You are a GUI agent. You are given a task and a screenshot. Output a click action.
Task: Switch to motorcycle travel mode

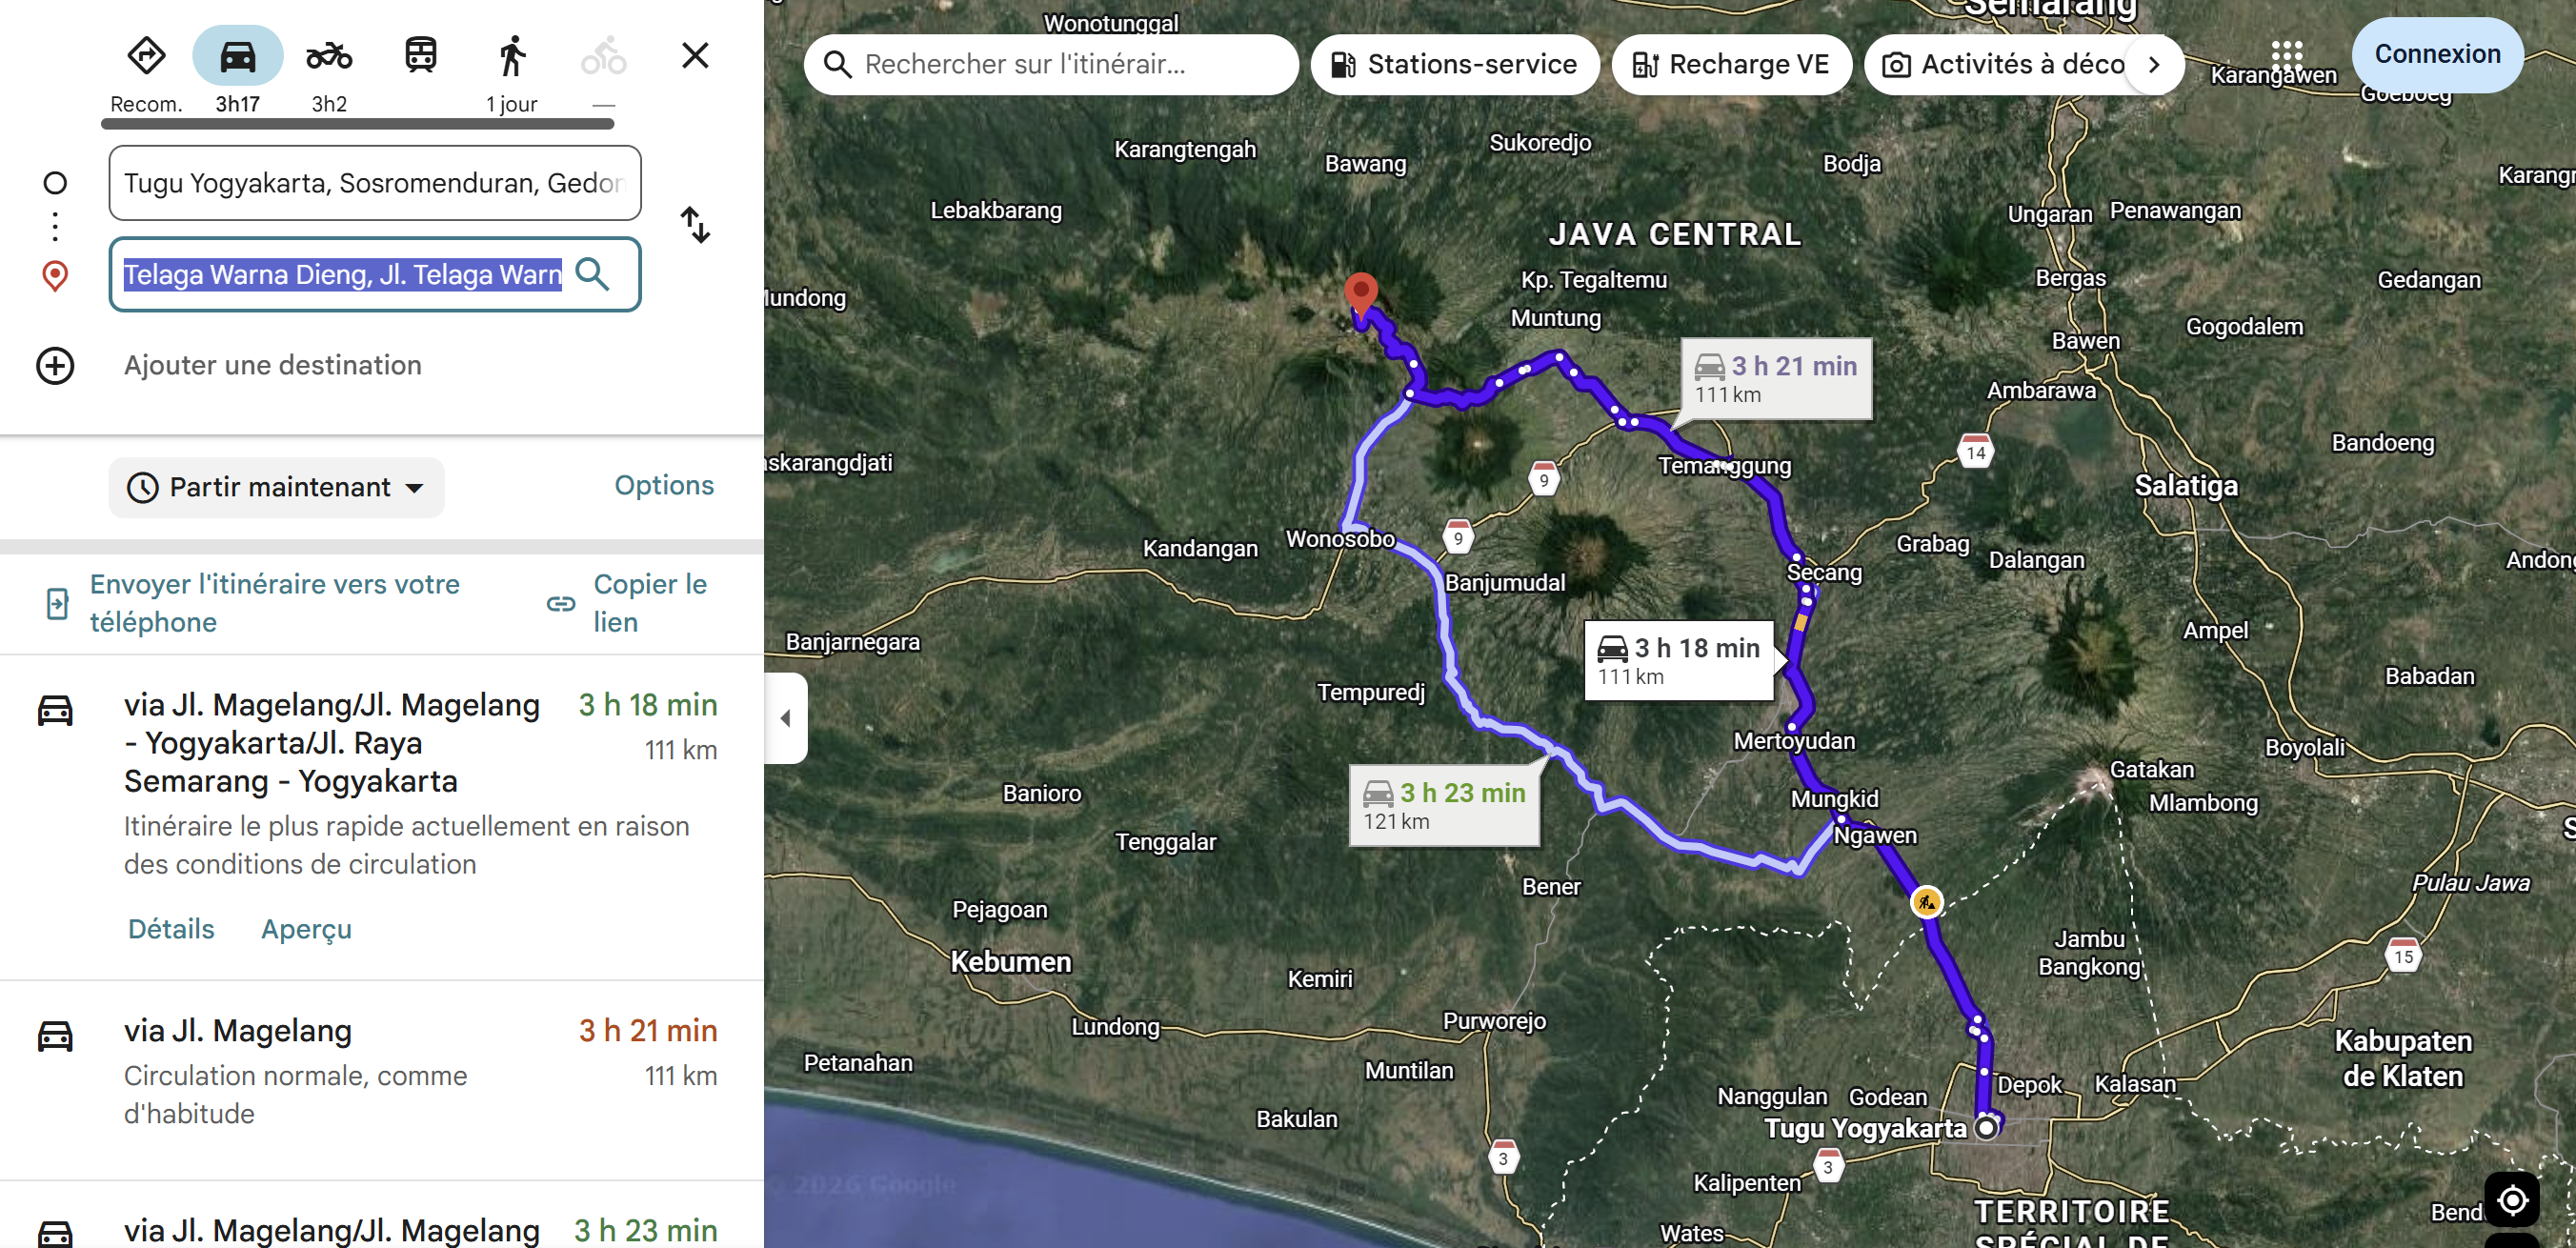coord(329,55)
